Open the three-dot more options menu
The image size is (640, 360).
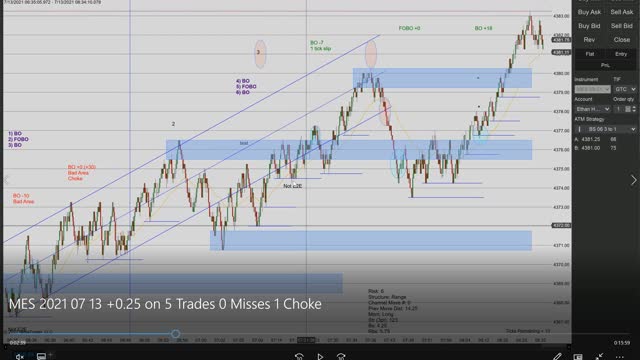[620, 357]
